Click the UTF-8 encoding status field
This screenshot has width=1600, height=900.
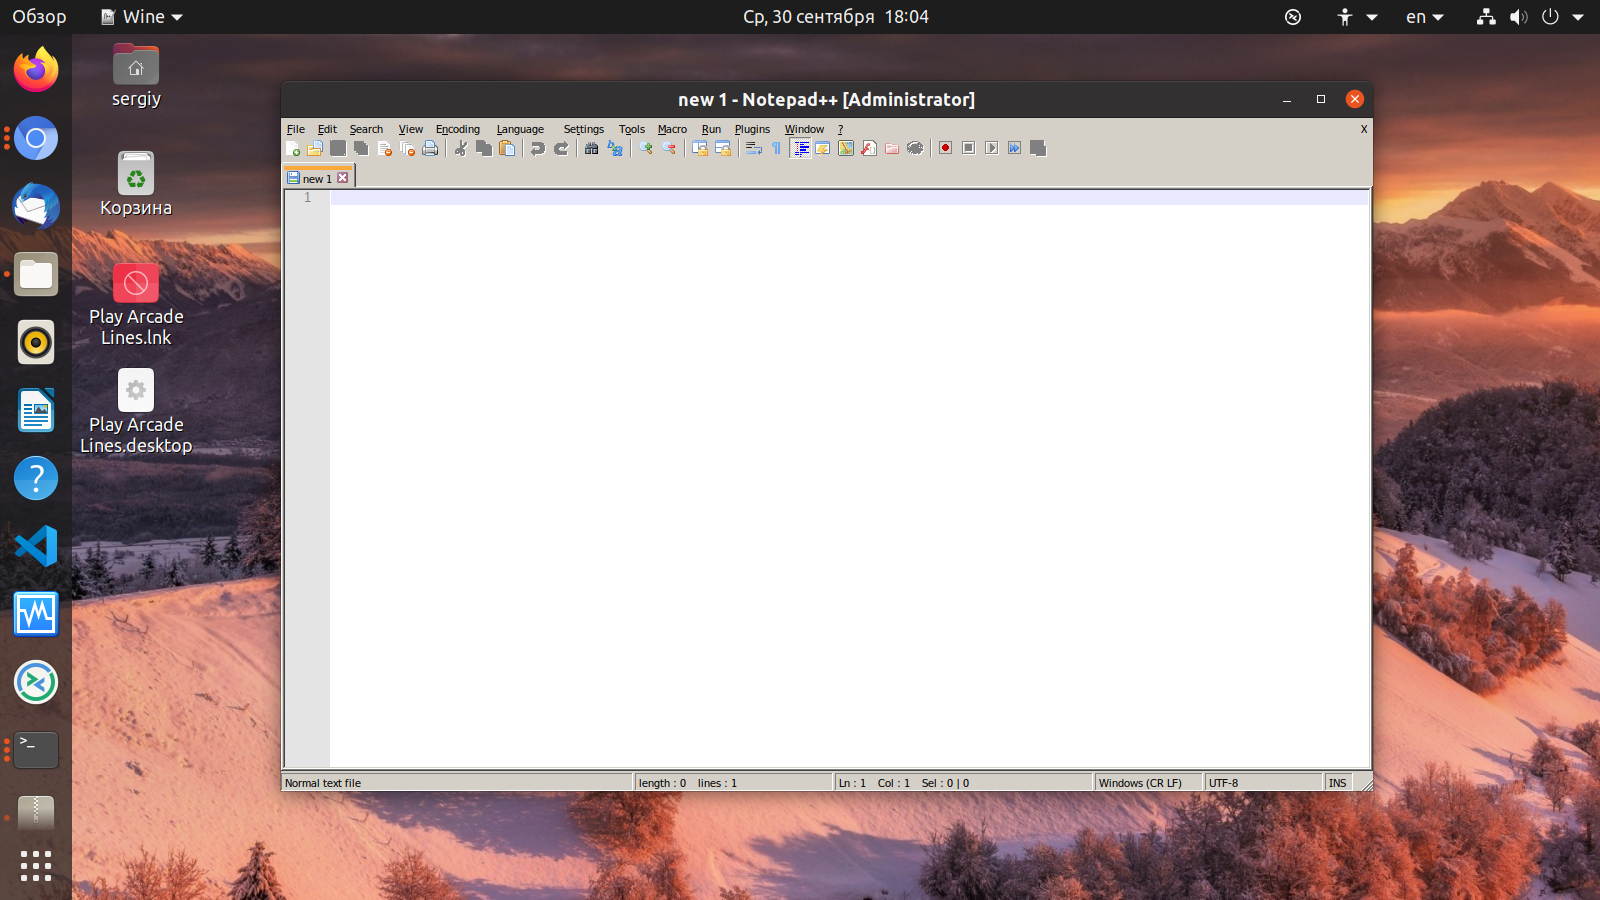(1263, 783)
